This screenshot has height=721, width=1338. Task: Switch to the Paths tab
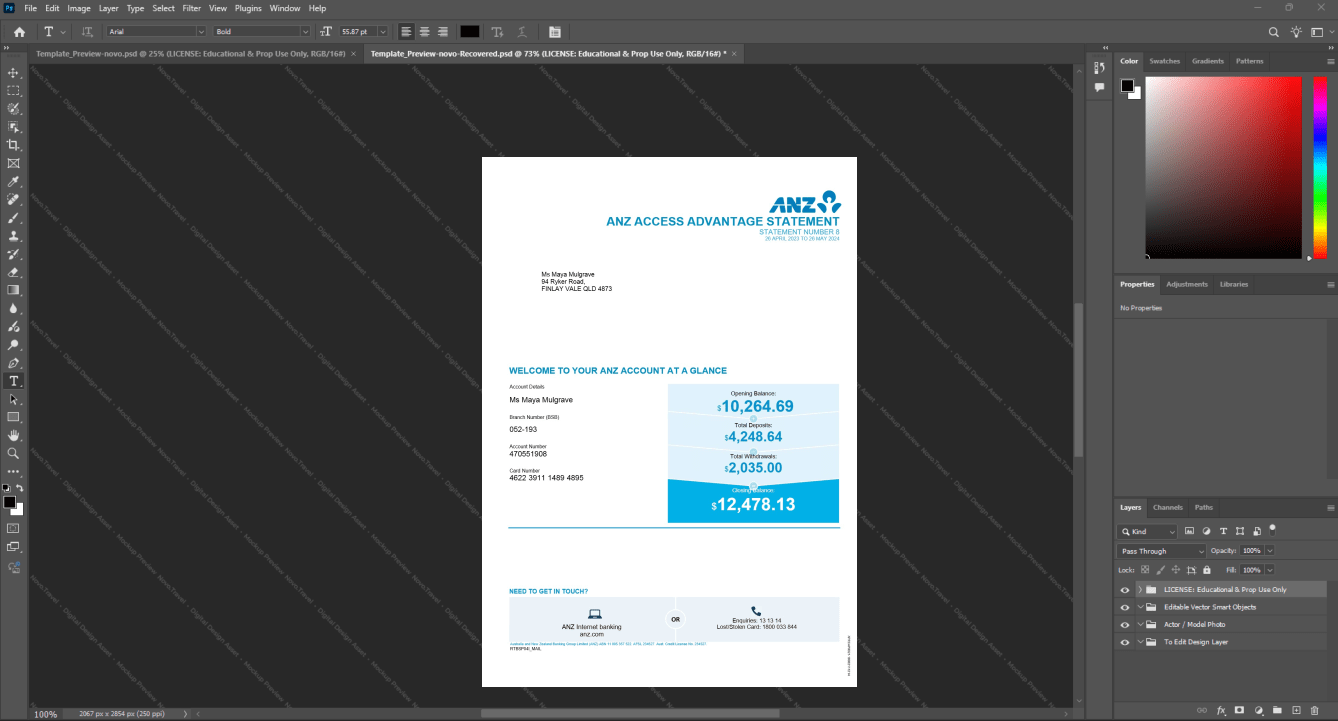pyautogui.click(x=1204, y=507)
